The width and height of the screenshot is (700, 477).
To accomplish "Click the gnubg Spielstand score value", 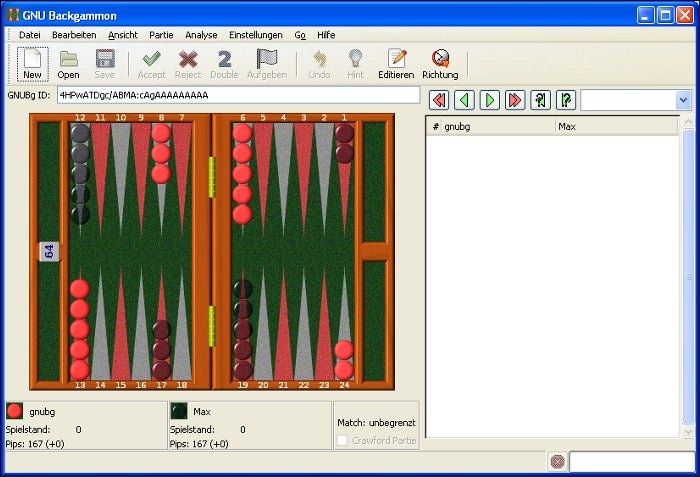I will (79, 430).
